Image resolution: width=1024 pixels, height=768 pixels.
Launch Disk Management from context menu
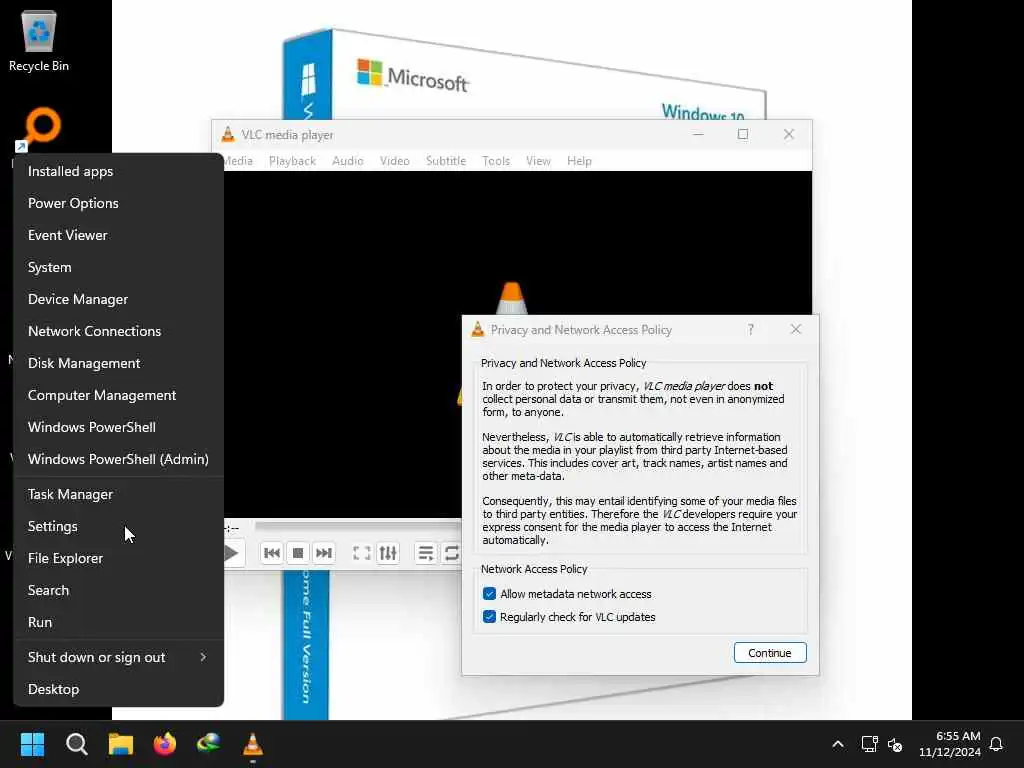point(118,363)
